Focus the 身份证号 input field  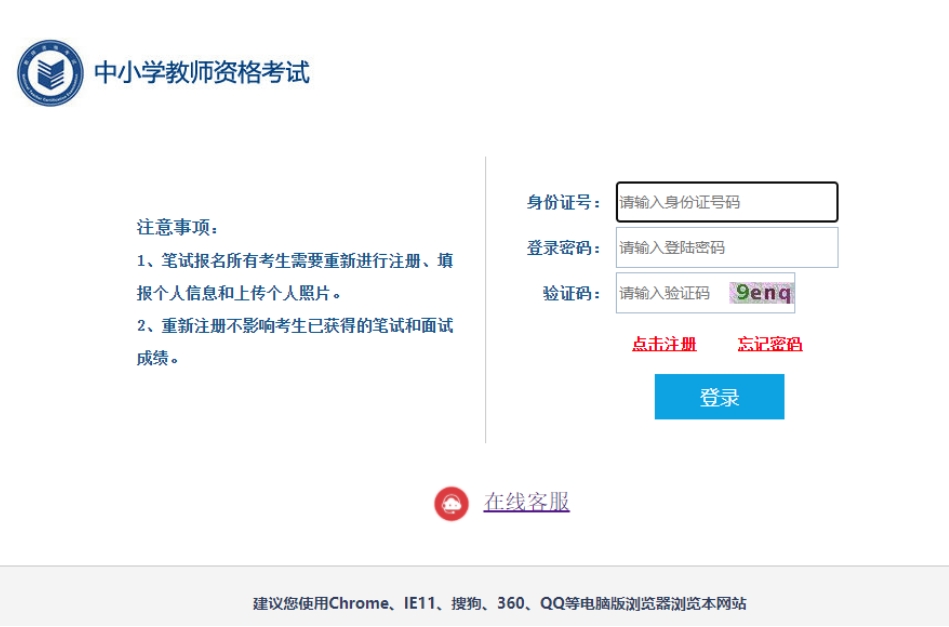726,202
